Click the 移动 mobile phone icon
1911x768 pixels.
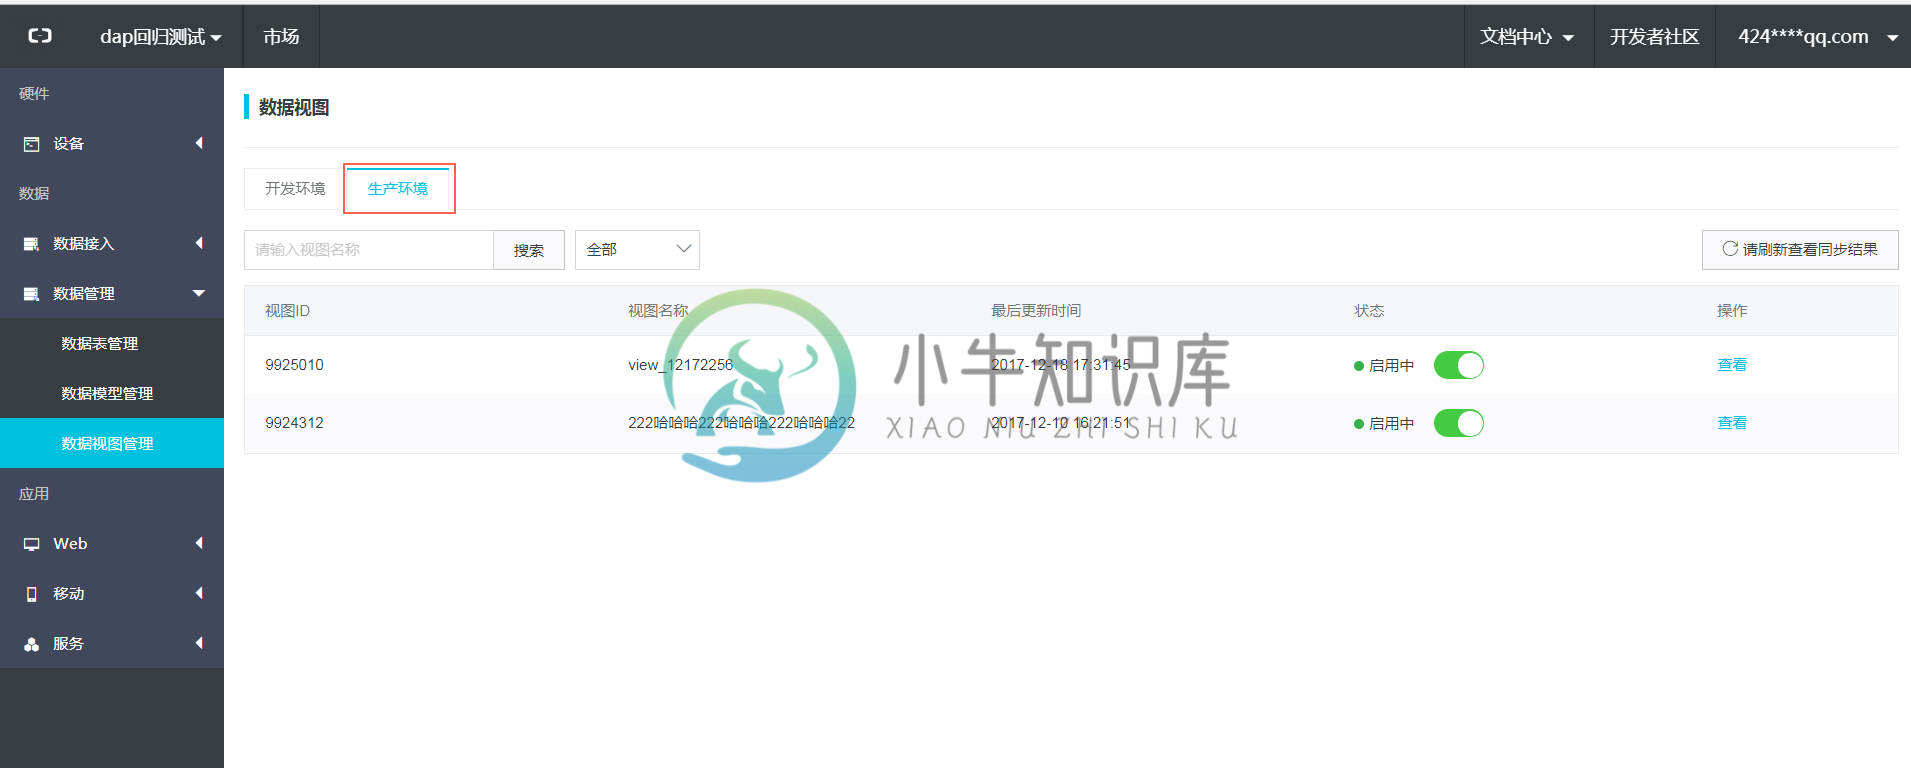(x=32, y=594)
